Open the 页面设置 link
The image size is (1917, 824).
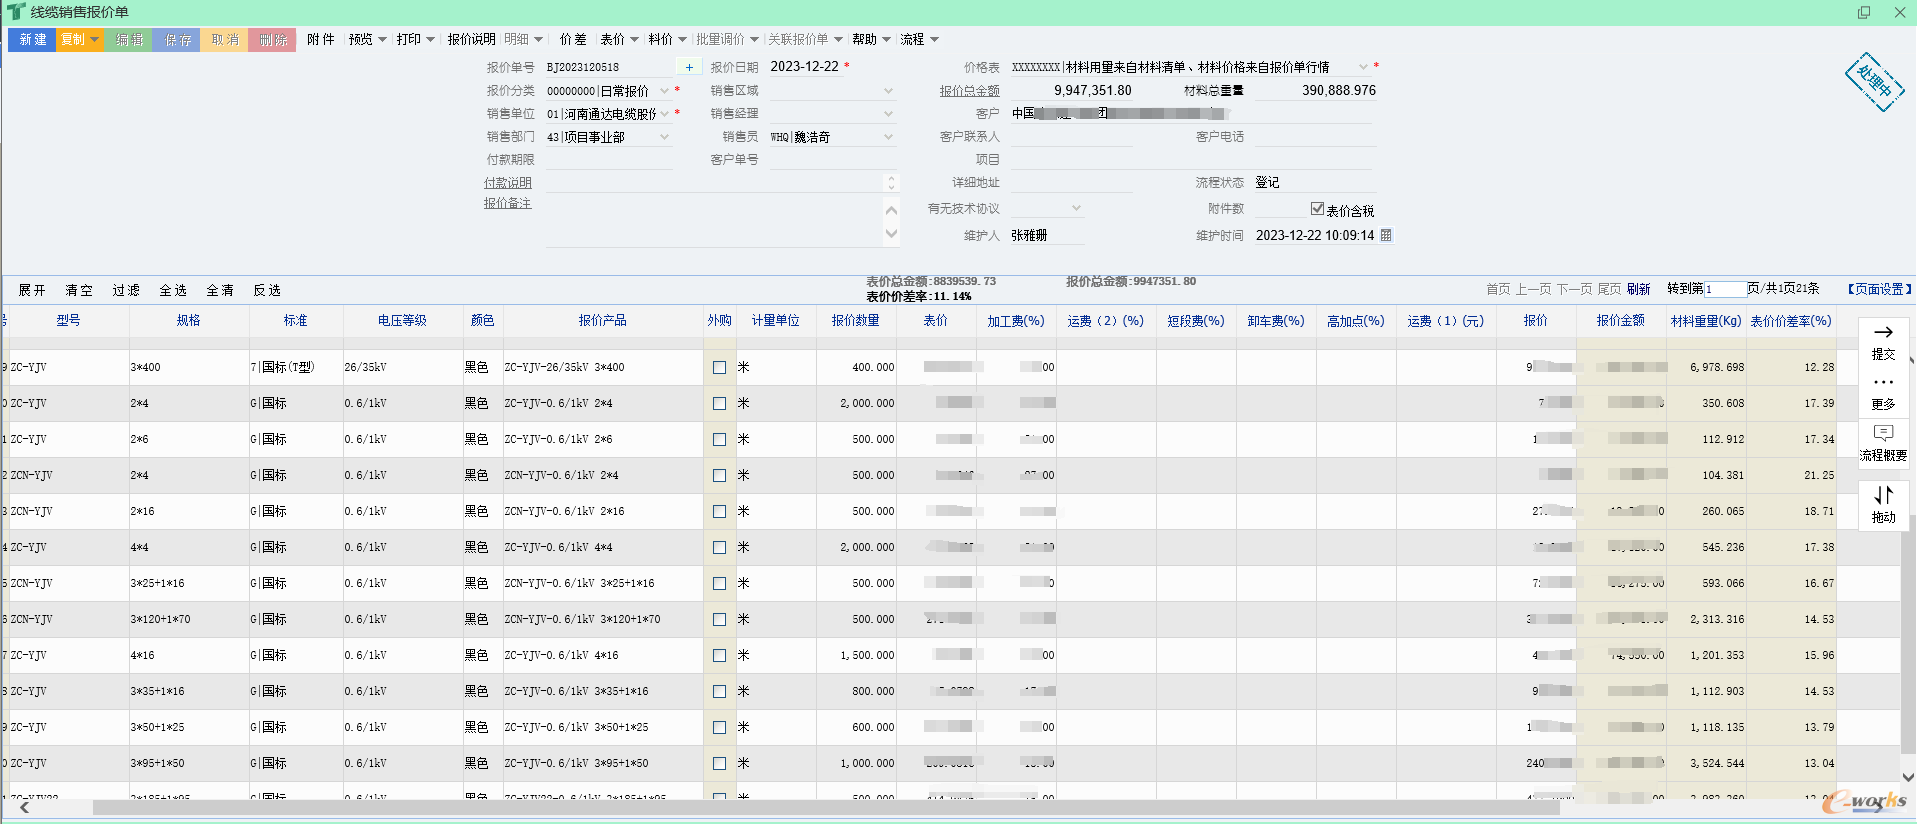click(1879, 289)
